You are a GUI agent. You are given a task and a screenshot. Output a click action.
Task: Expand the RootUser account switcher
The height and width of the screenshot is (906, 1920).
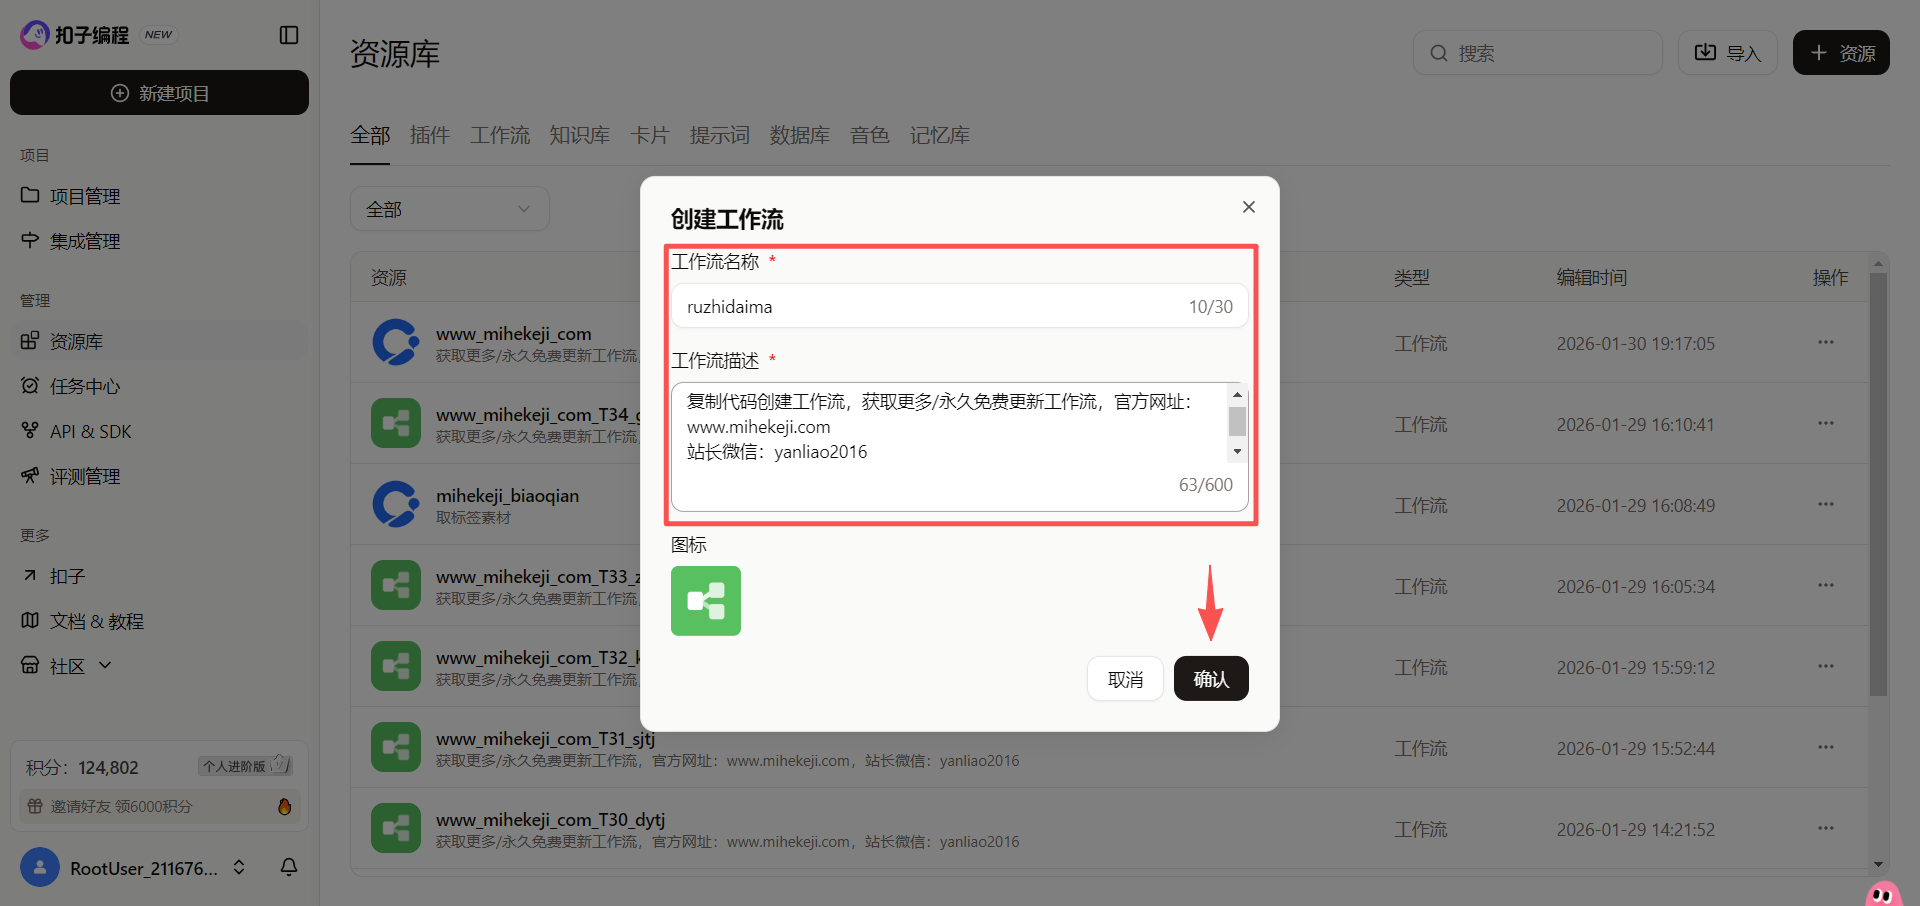tap(238, 868)
